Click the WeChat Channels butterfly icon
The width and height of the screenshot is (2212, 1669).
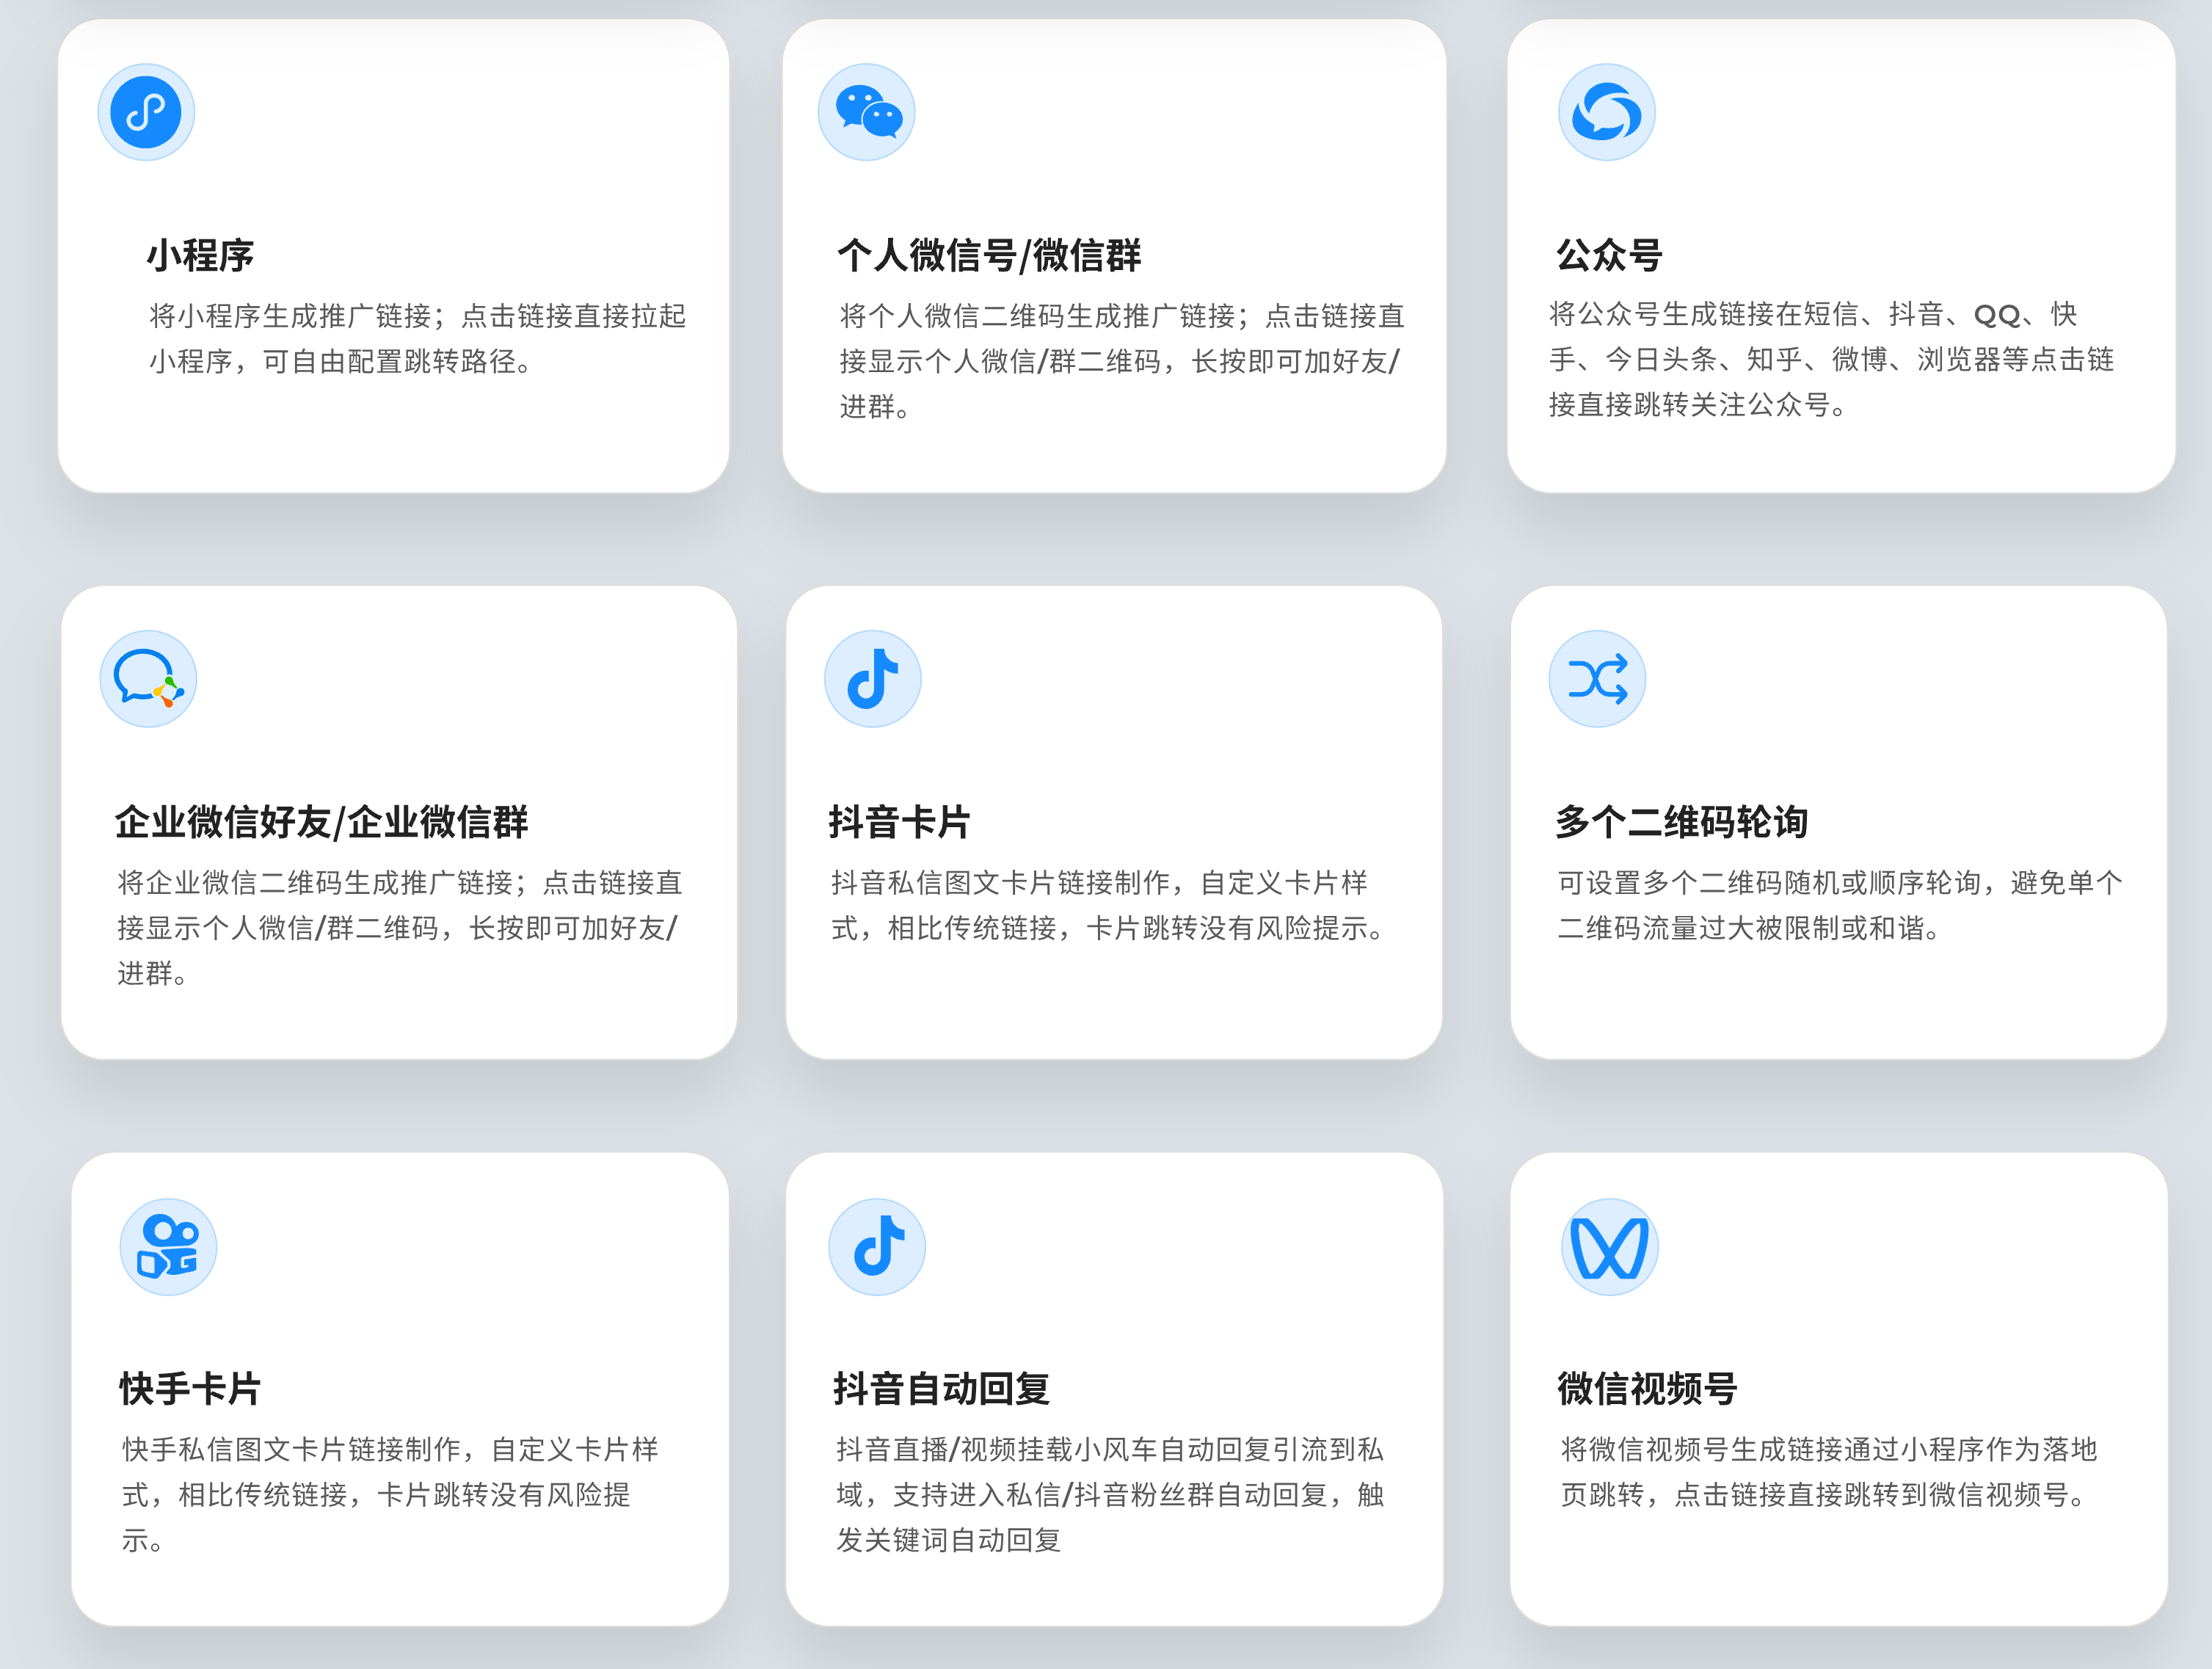coord(1610,1247)
